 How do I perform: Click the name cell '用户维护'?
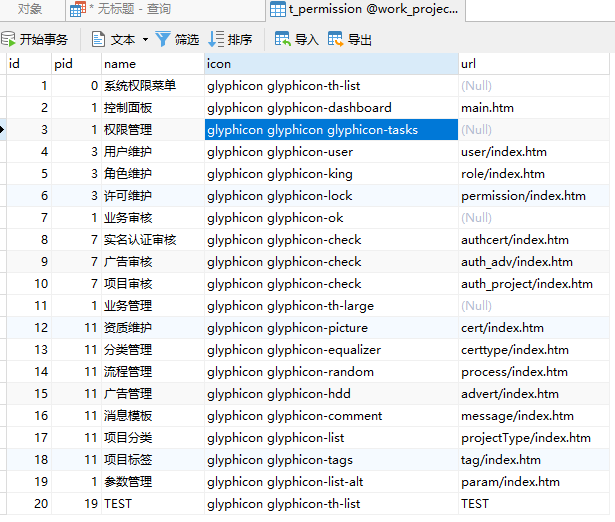point(128,152)
